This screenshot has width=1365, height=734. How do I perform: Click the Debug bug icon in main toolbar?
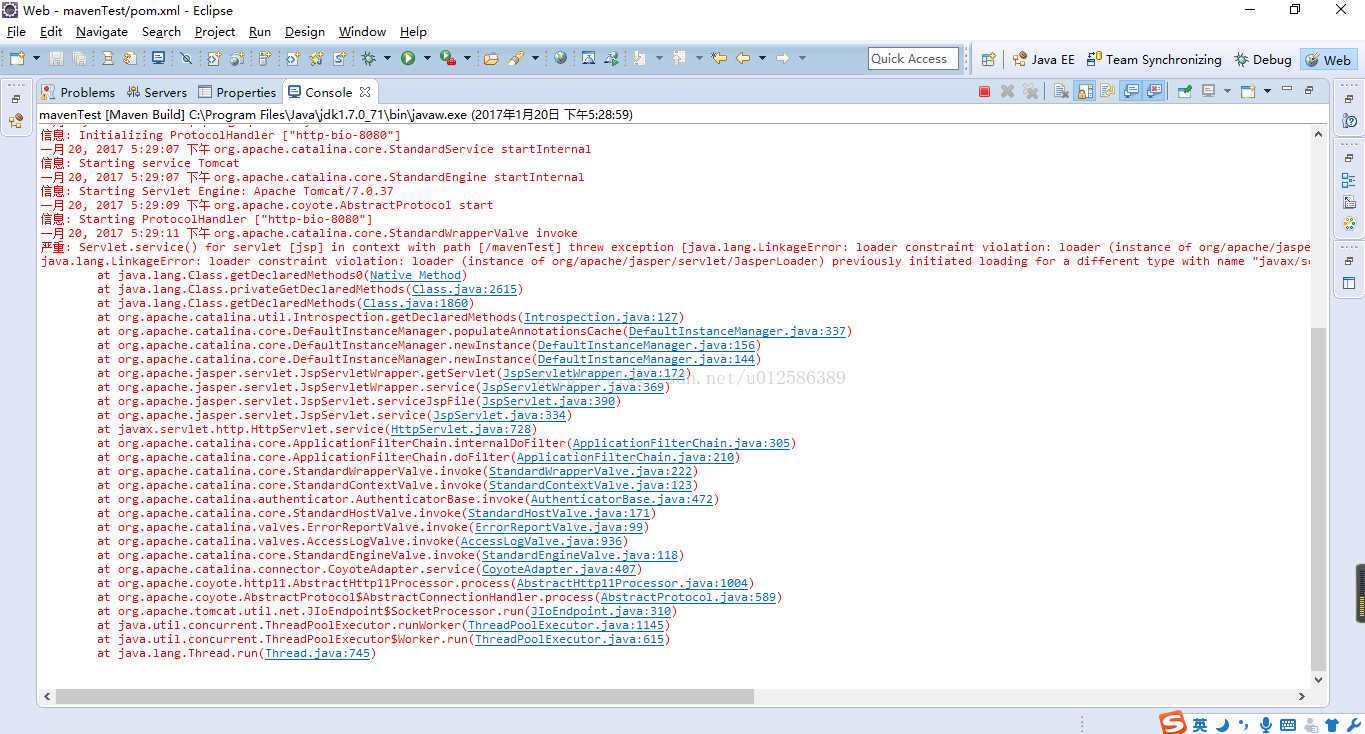point(368,58)
